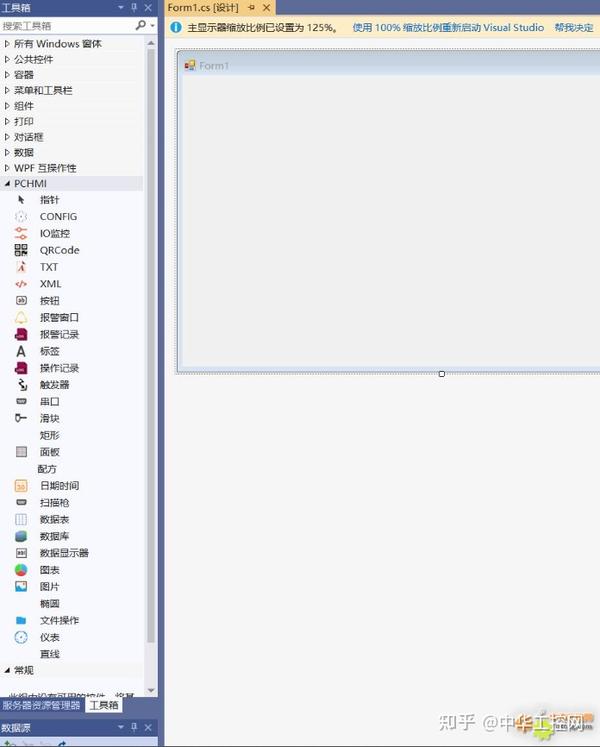Viewport: 600px width, 747px height.
Task: Toggle the pin on the Form1.cs tab
Action: click(252, 8)
